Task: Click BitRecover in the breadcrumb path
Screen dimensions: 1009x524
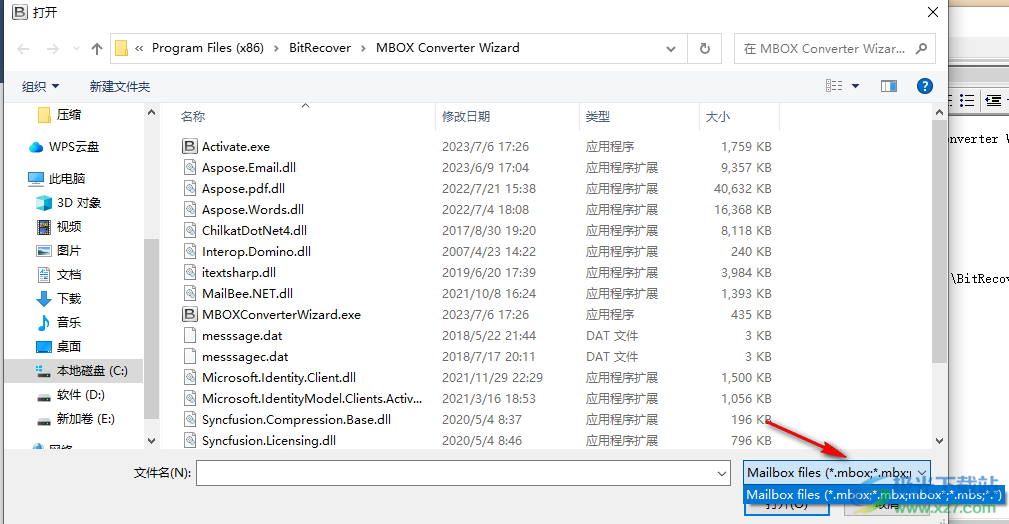Action: (320, 48)
